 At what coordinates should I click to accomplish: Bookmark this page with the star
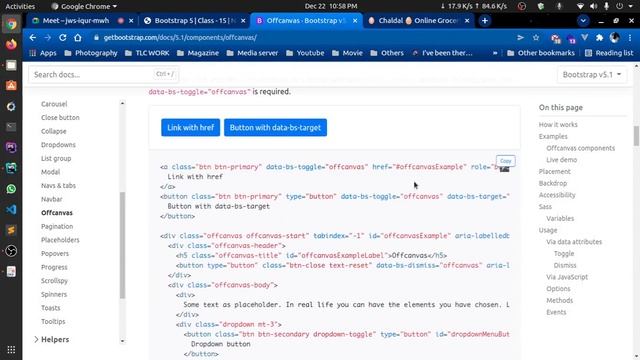point(536,38)
